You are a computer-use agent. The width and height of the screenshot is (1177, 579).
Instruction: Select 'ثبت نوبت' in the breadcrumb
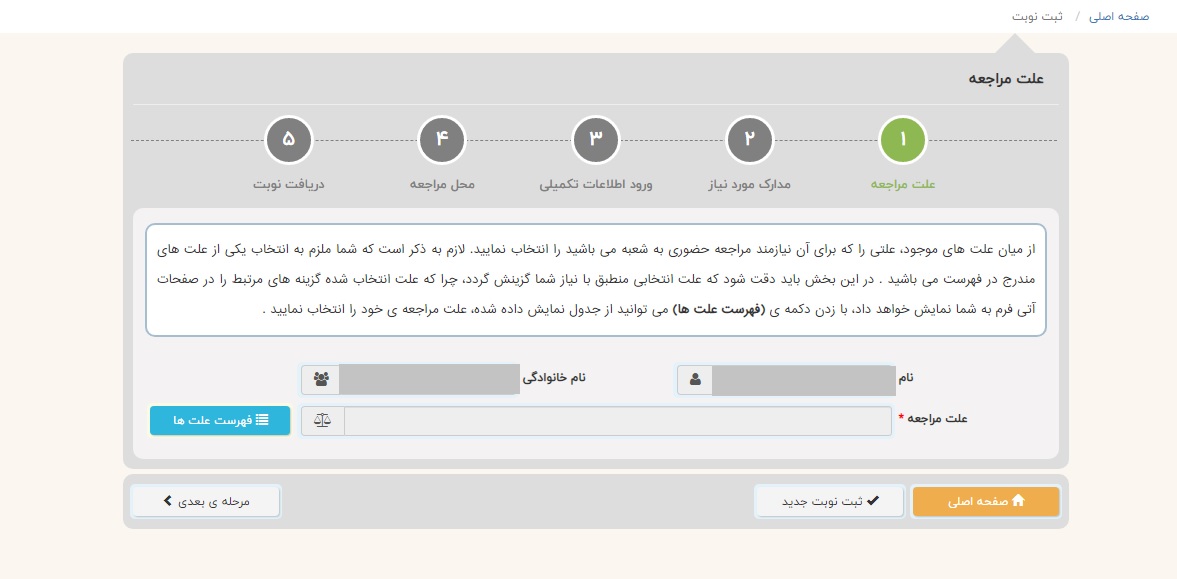1037,17
